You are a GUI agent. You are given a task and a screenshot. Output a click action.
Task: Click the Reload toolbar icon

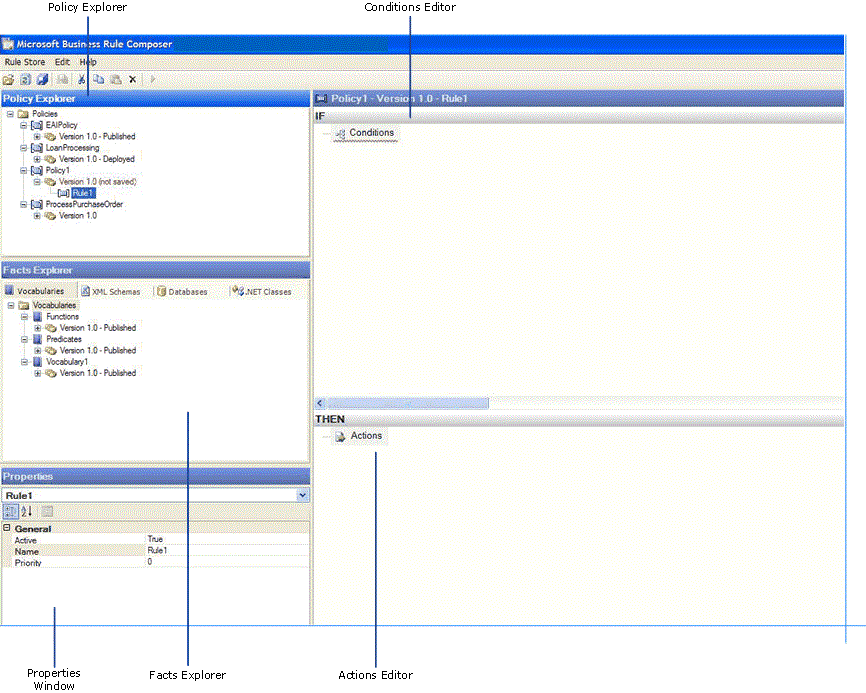(25, 80)
